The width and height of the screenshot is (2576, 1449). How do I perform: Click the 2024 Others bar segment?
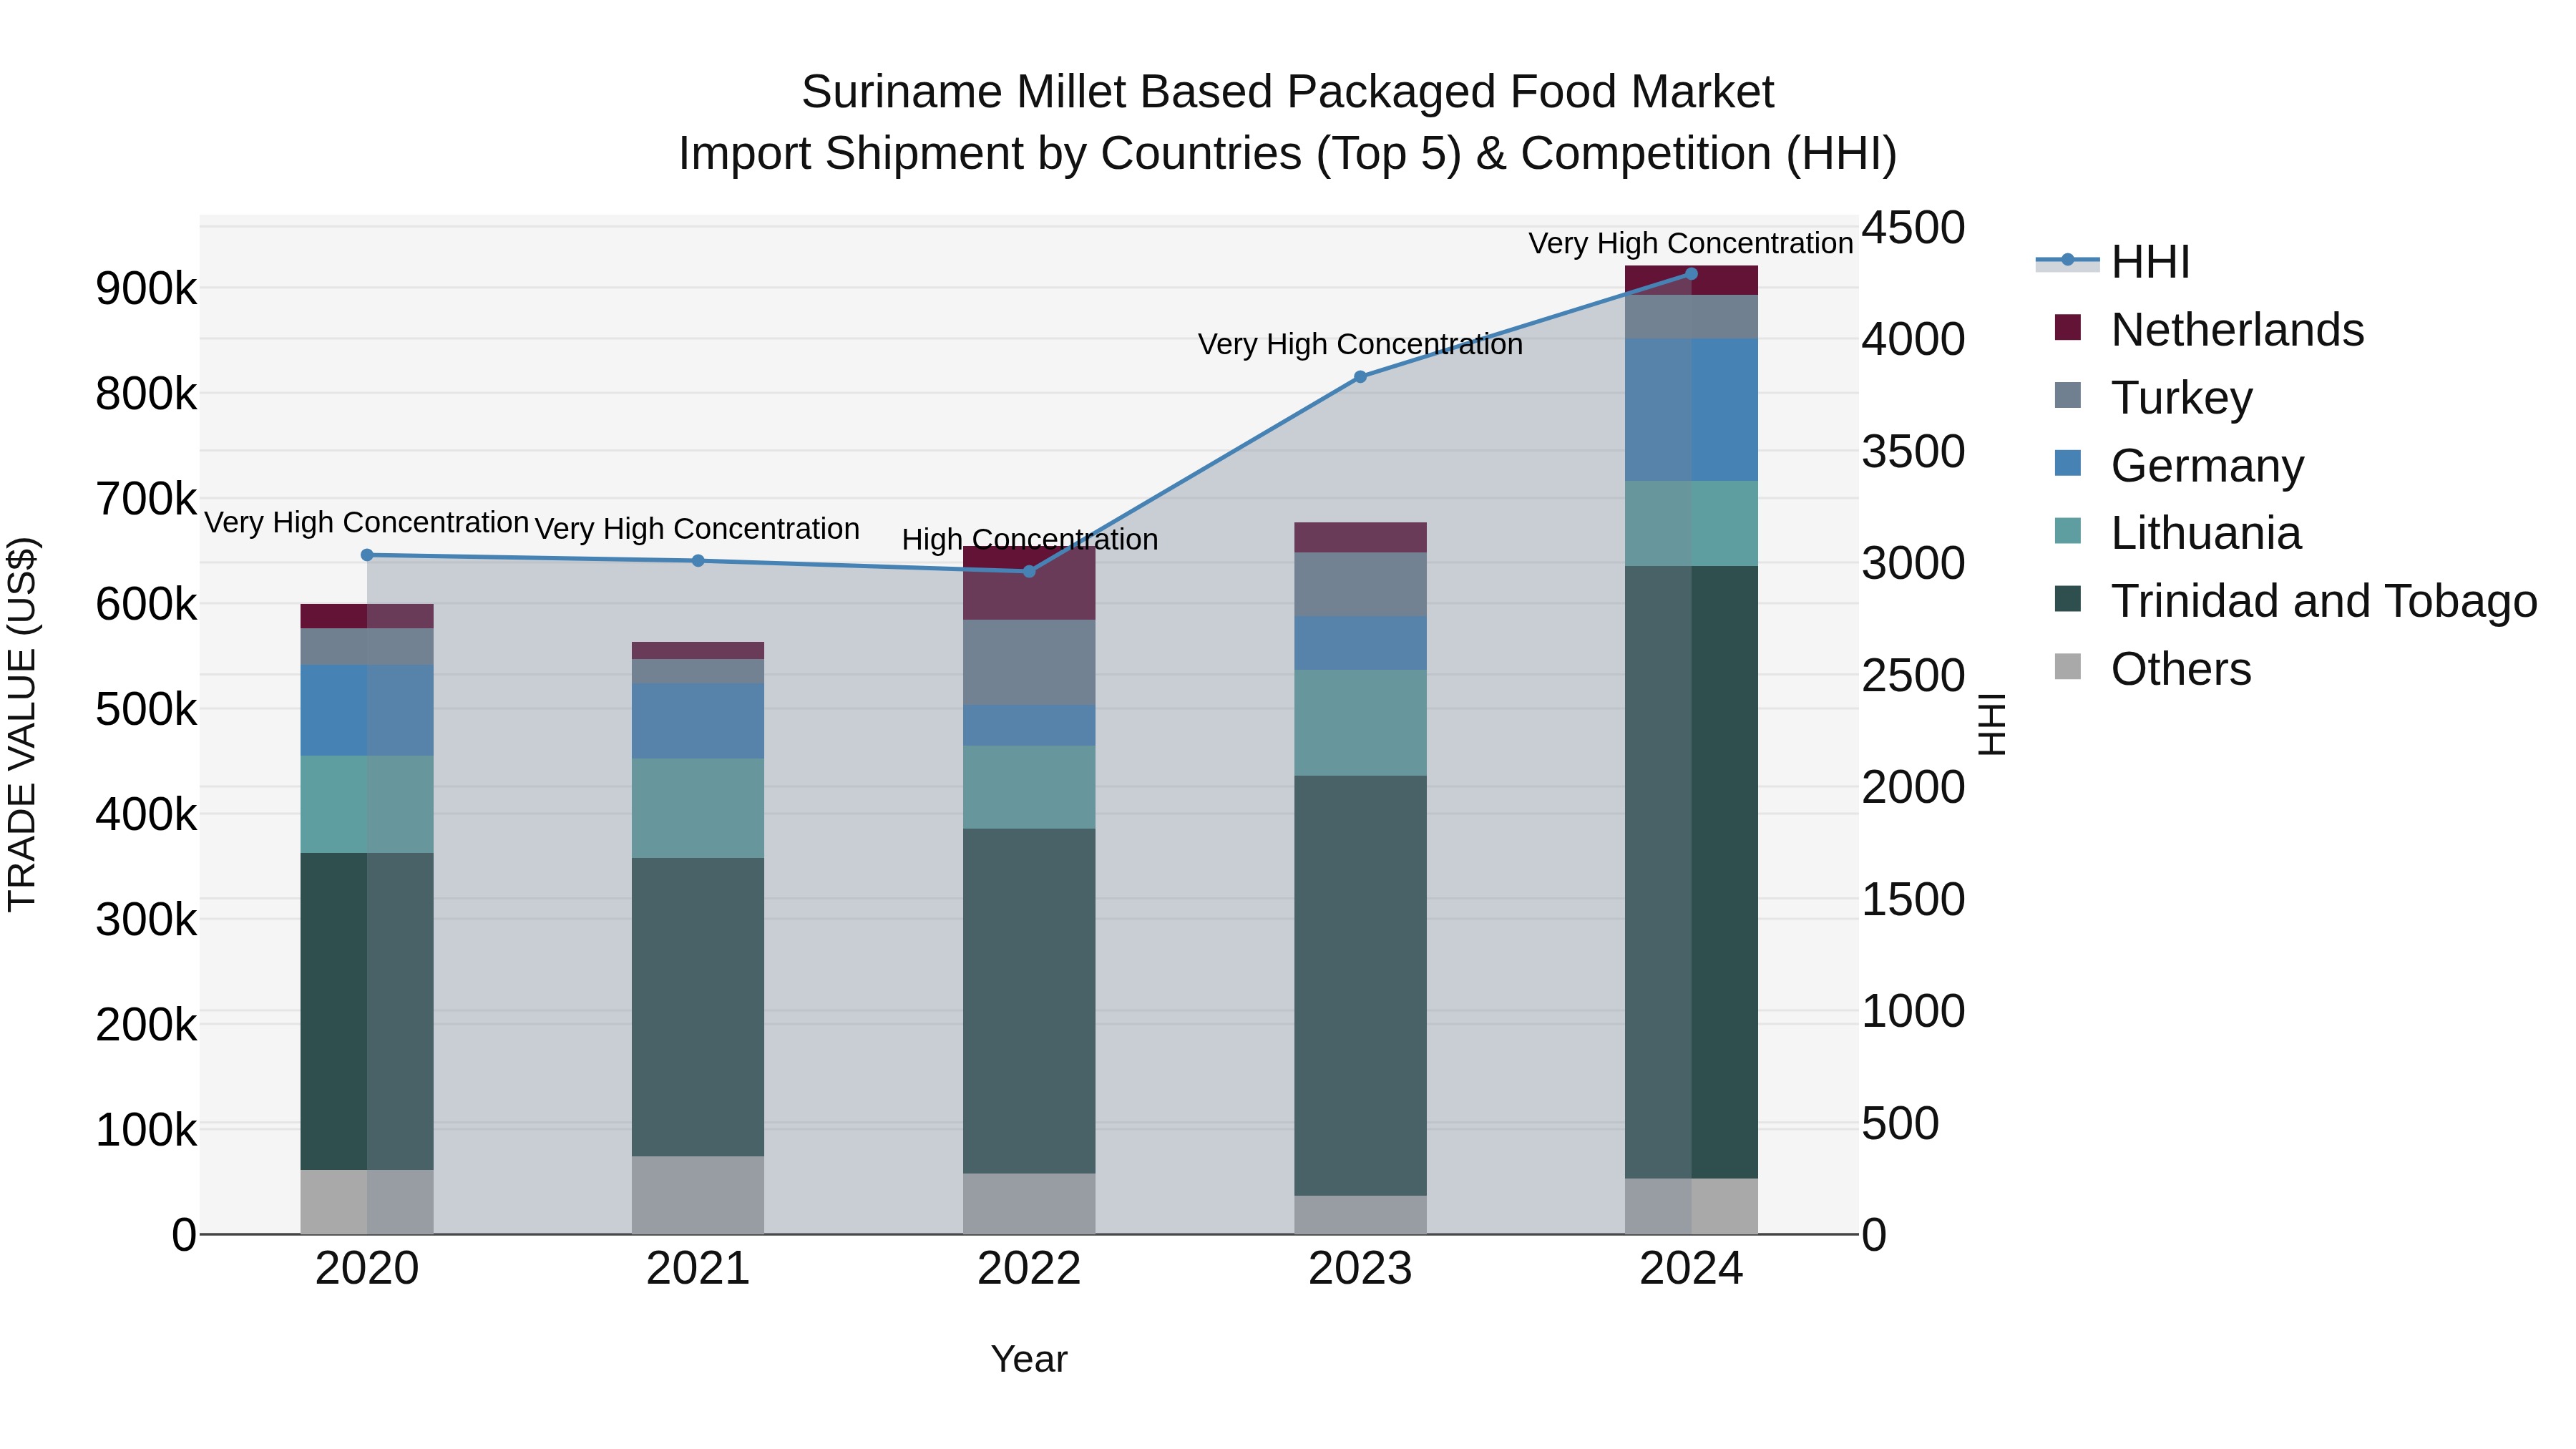pyautogui.click(x=1691, y=1206)
